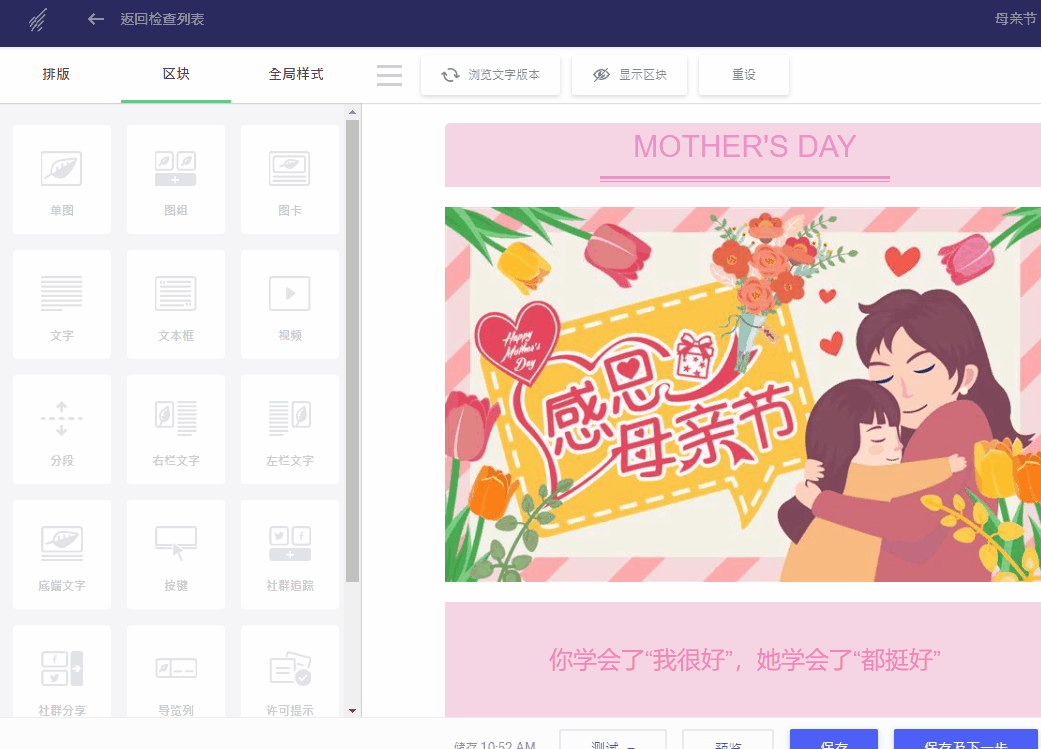Click the scroll down arrow in block panel
The width and height of the screenshot is (1041, 749).
[353, 710]
